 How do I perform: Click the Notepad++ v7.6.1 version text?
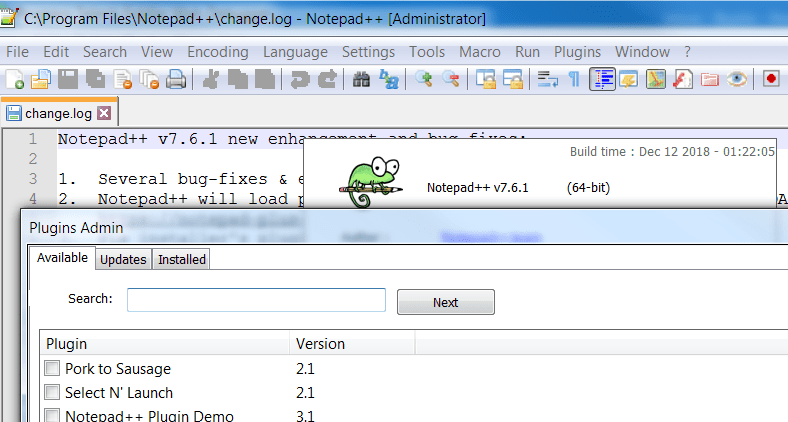[x=477, y=188]
